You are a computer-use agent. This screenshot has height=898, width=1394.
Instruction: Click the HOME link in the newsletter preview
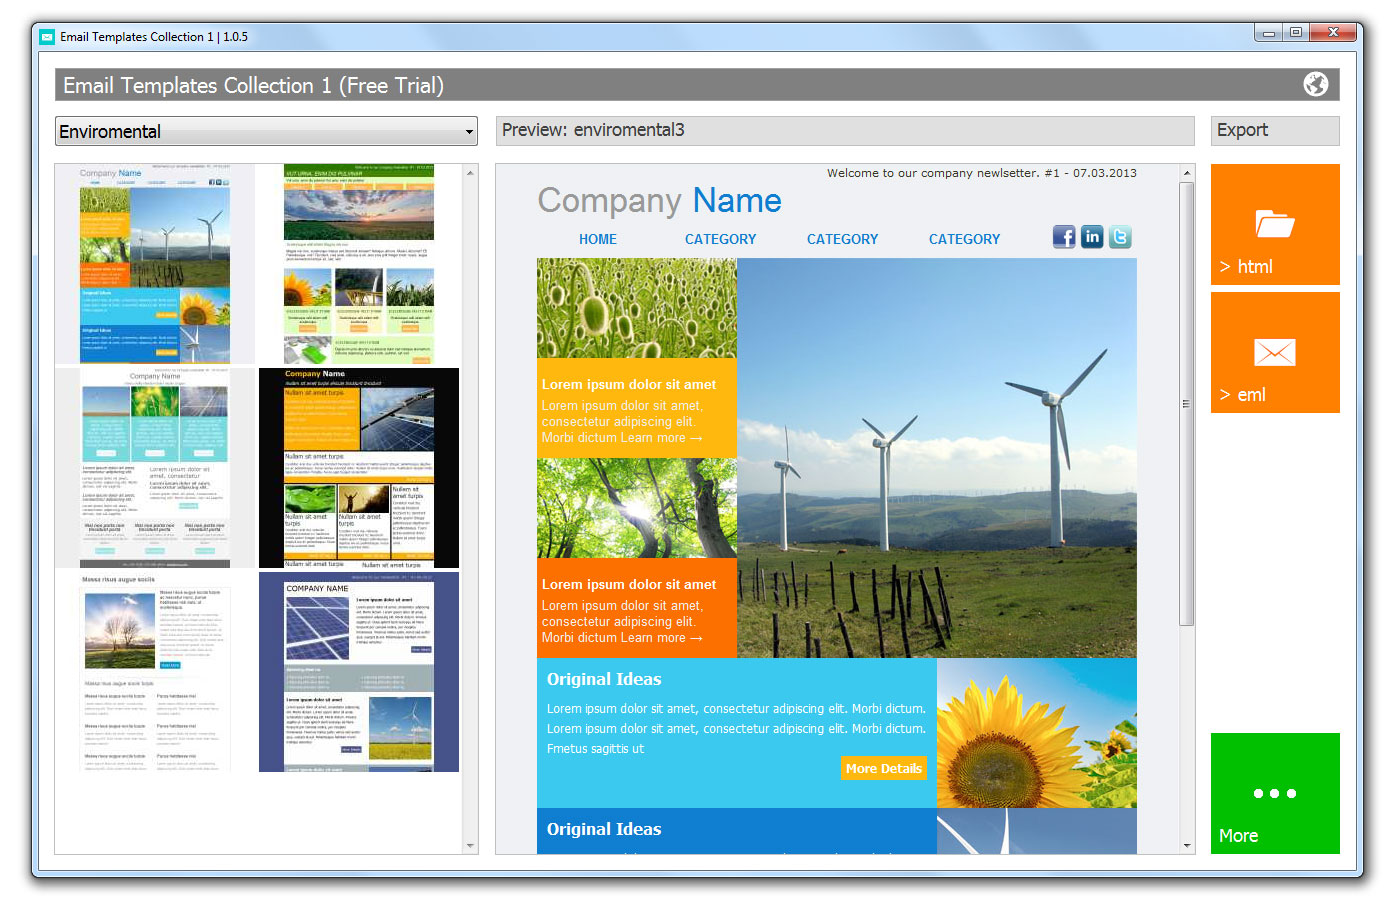click(x=597, y=239)
